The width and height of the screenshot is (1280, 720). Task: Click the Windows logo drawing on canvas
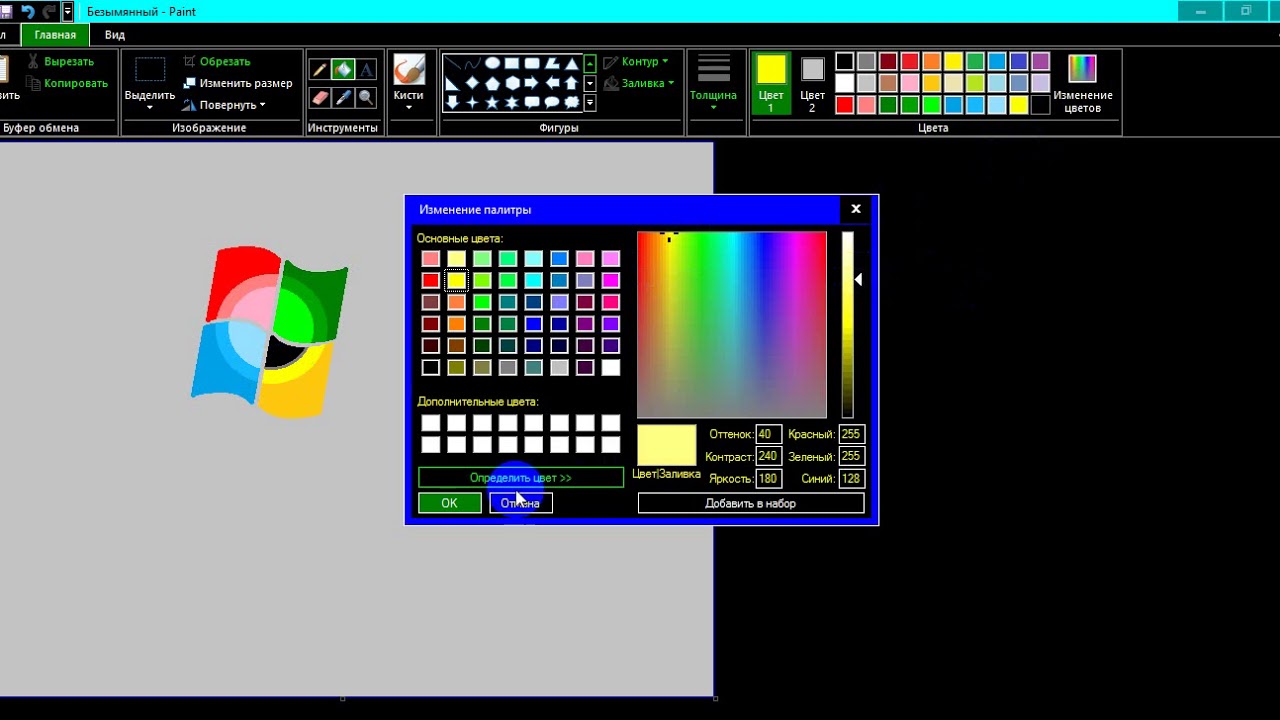click(x=270, y=330)
